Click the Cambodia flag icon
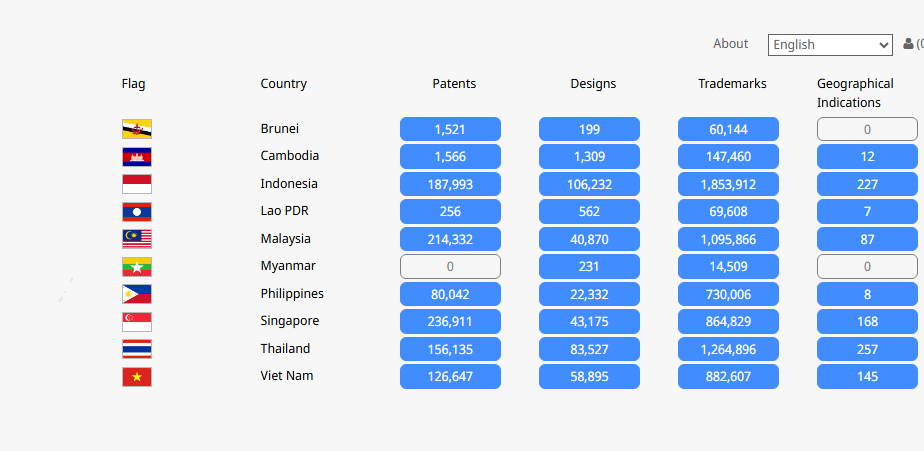Viewport: 924px width, 451px height. pyautogui.click(x=137, y=157)
